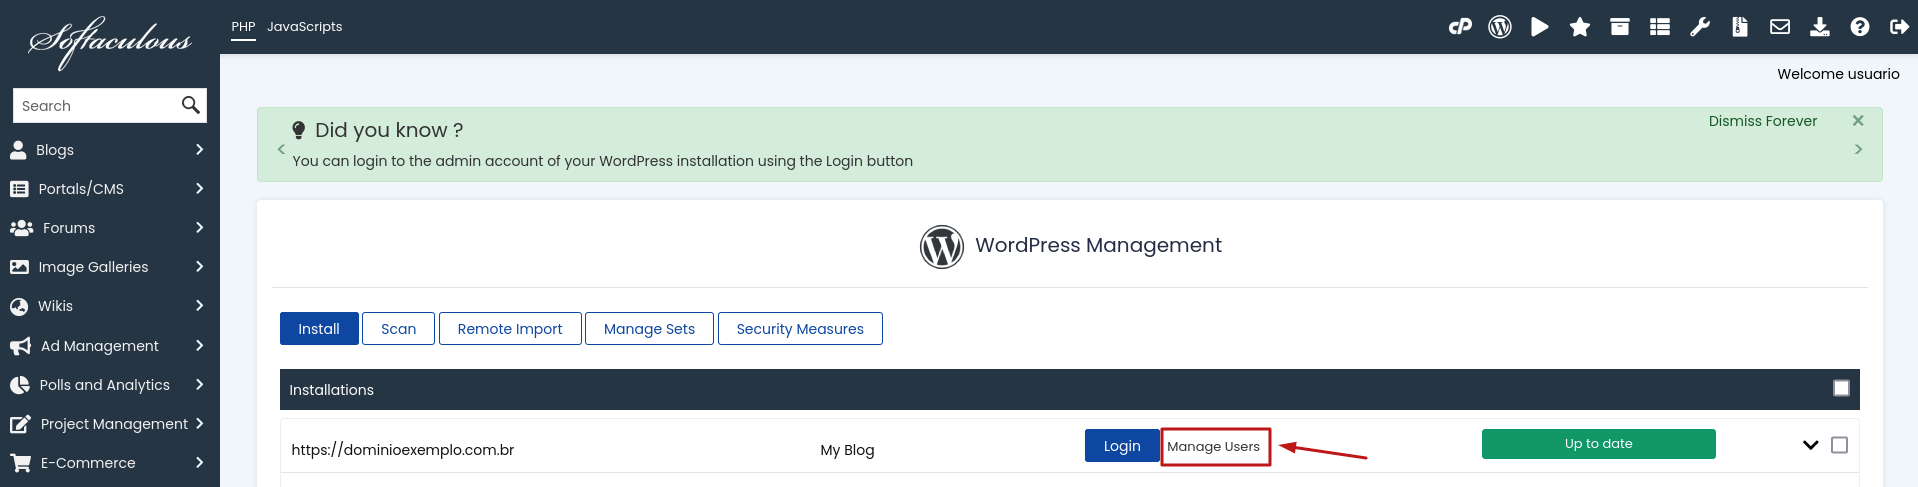Expand installation details down arrow
Image resolution: width=1918 pixels, height=487 pixels.
[1810, 445]
